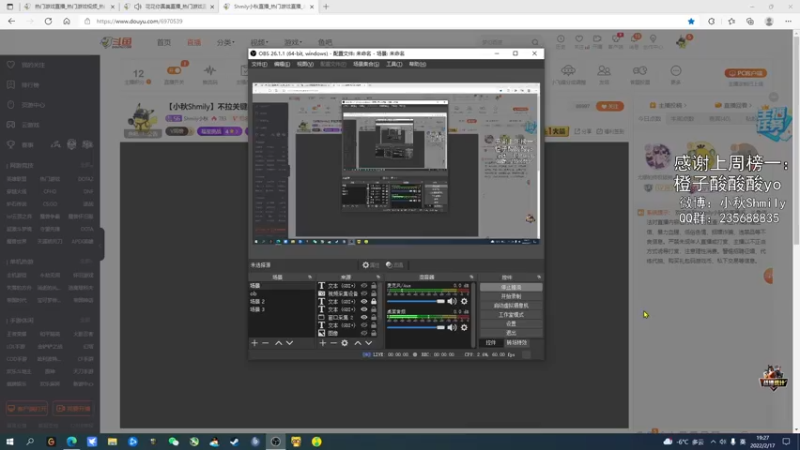800x450 pixels.
Task: Open 桌面音频 mixer settings gear
Action: point(464,328)
